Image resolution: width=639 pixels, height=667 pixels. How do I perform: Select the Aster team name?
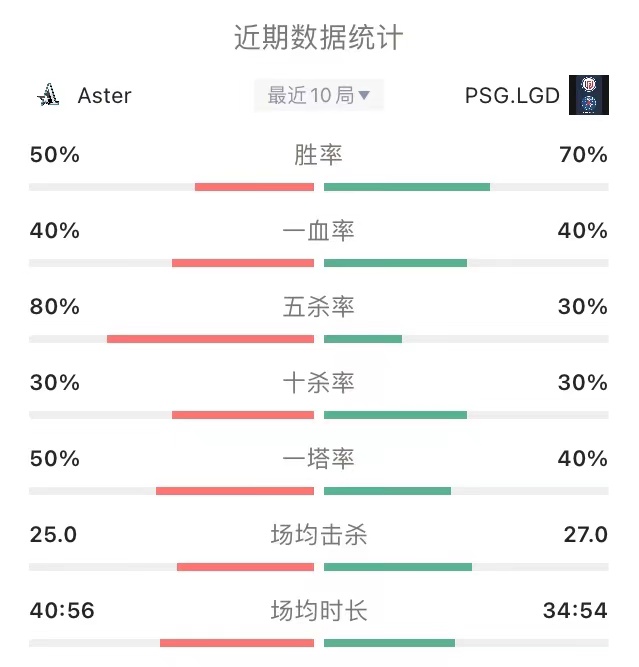(105, 96)
